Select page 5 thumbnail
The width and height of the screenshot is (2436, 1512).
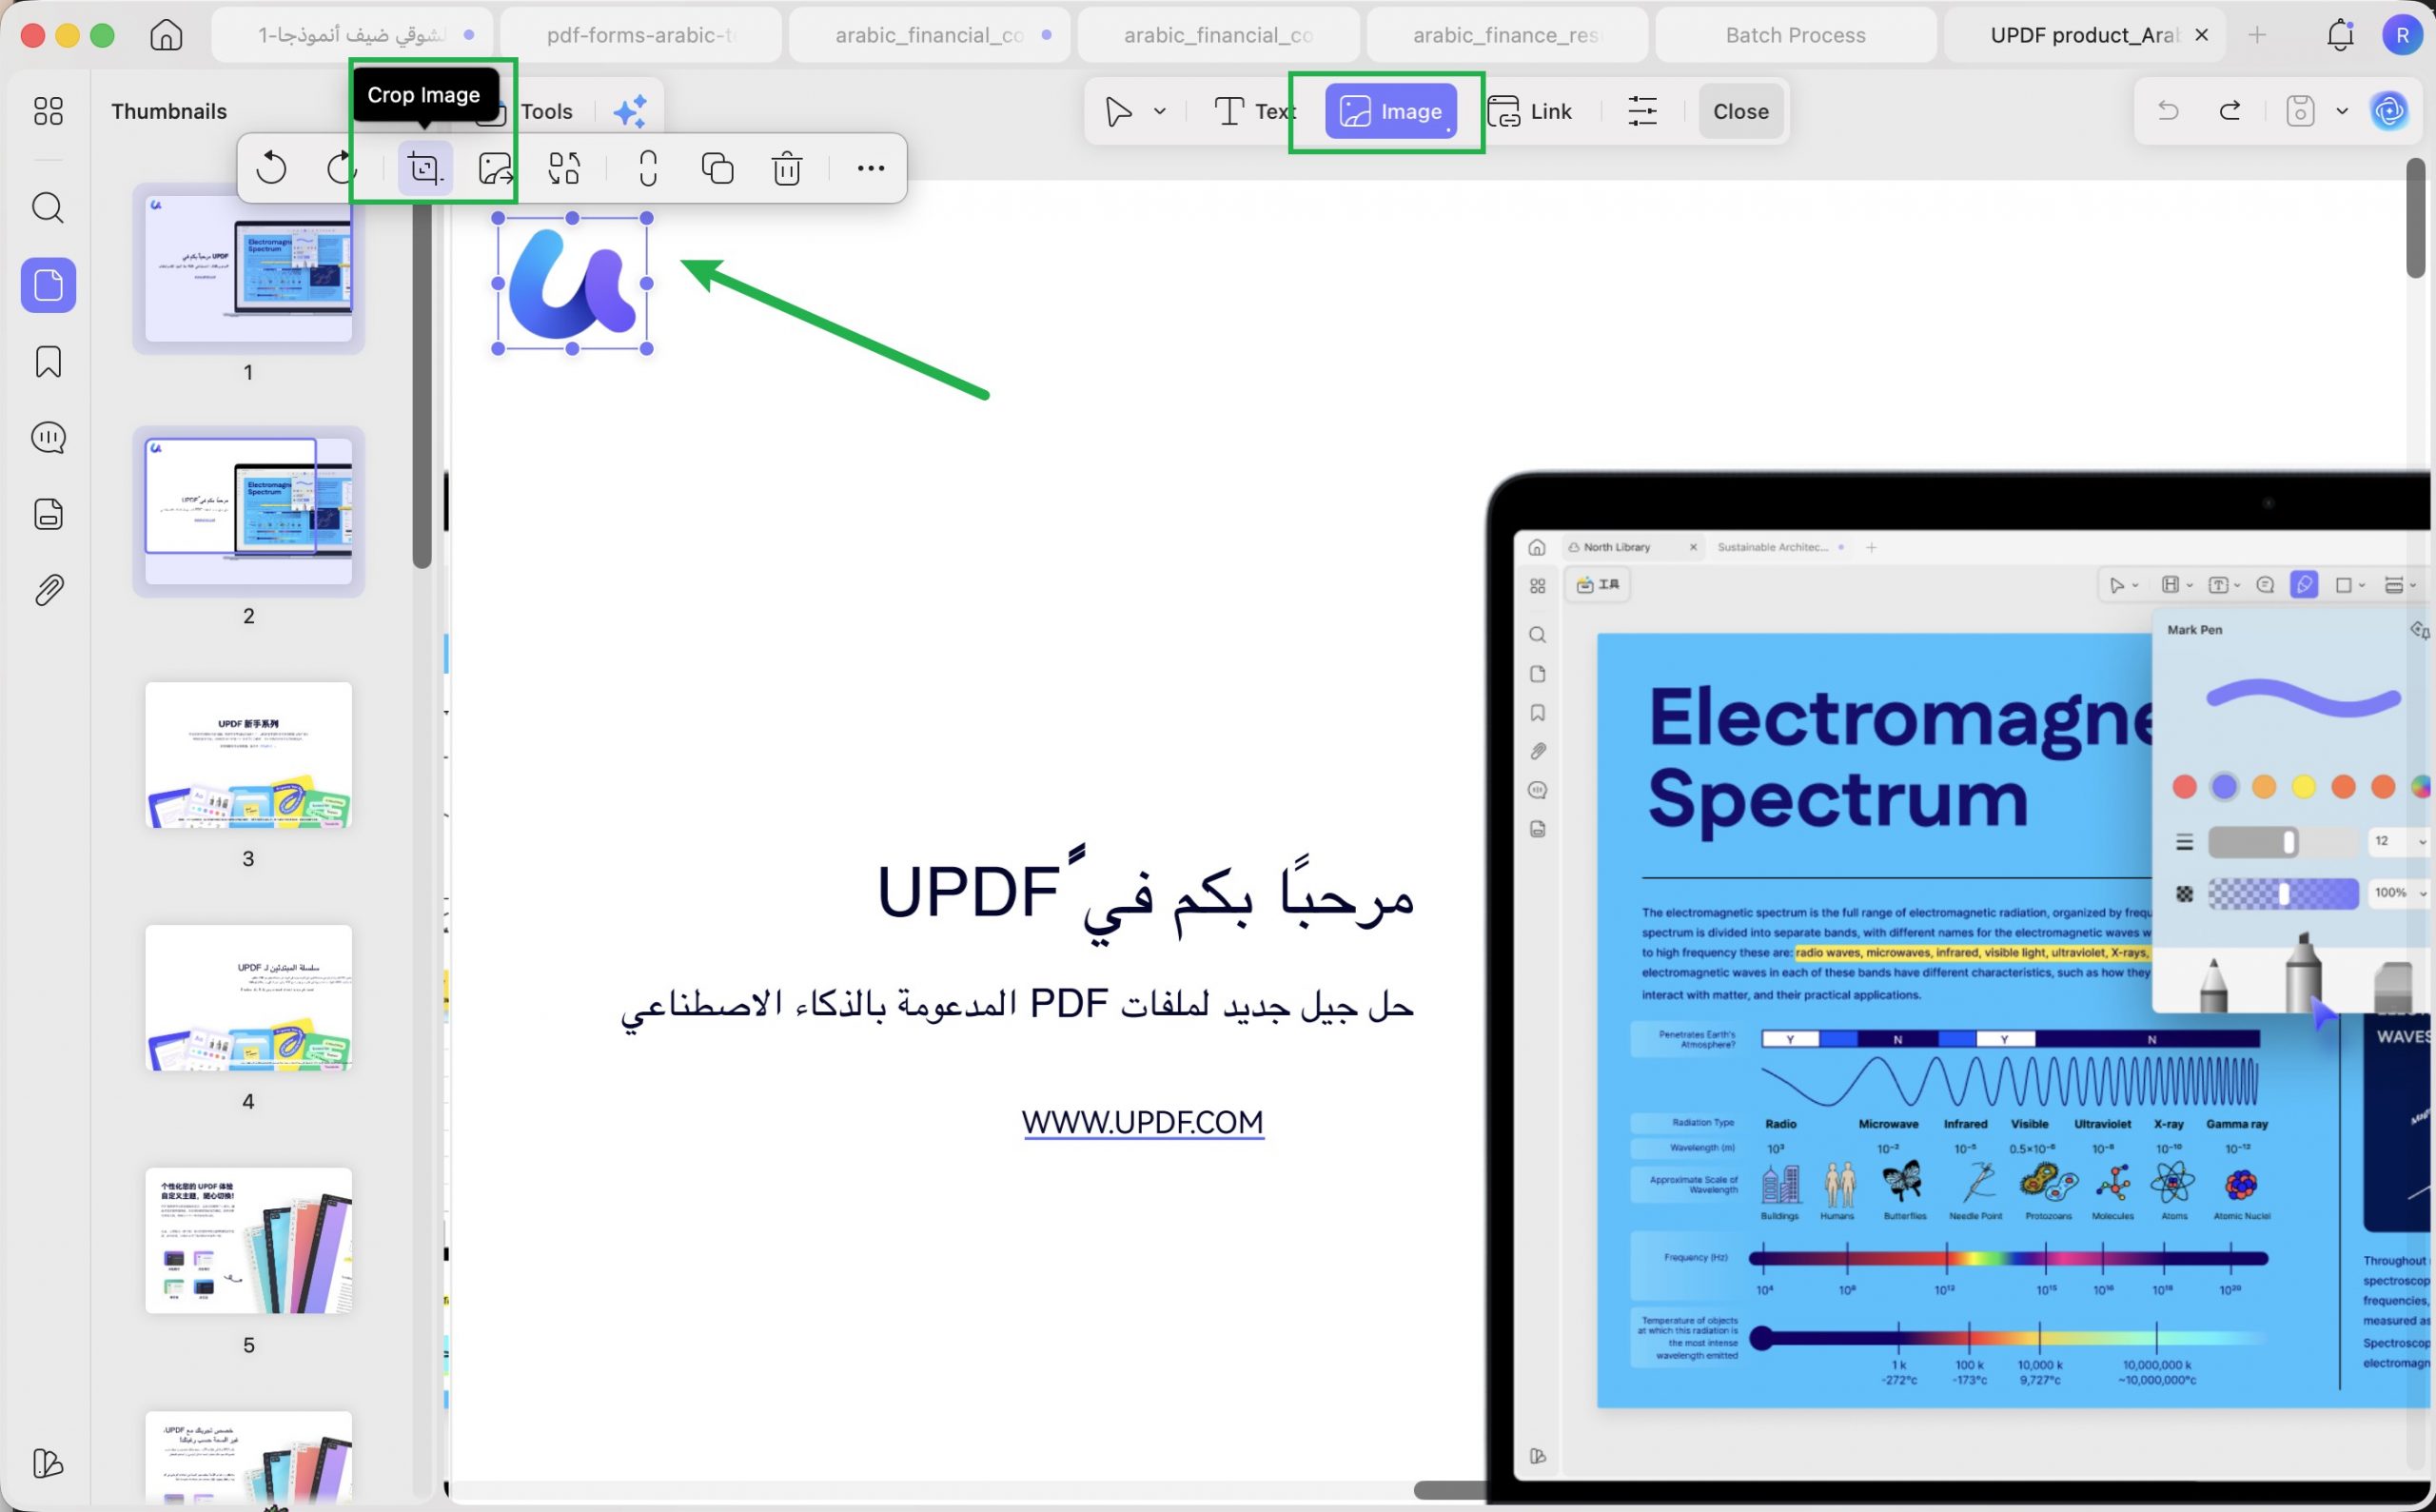248,1241
